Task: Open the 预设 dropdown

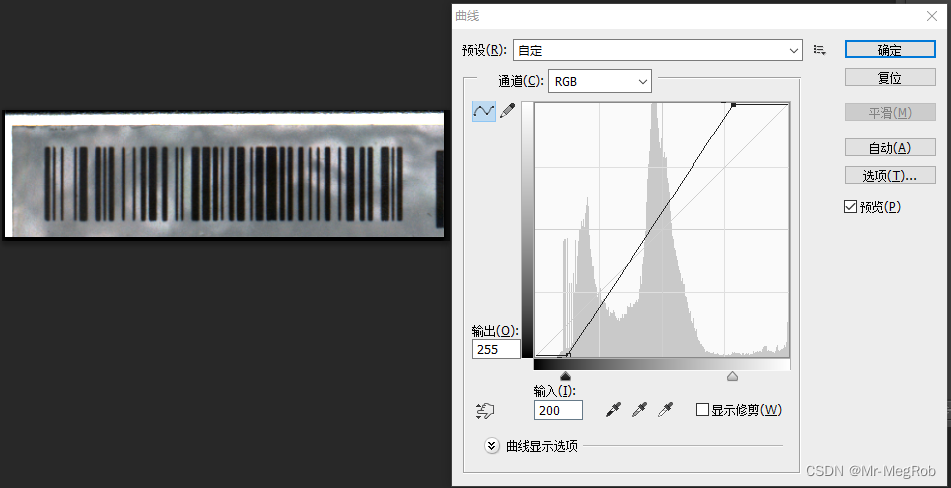Action: point(657,50)
